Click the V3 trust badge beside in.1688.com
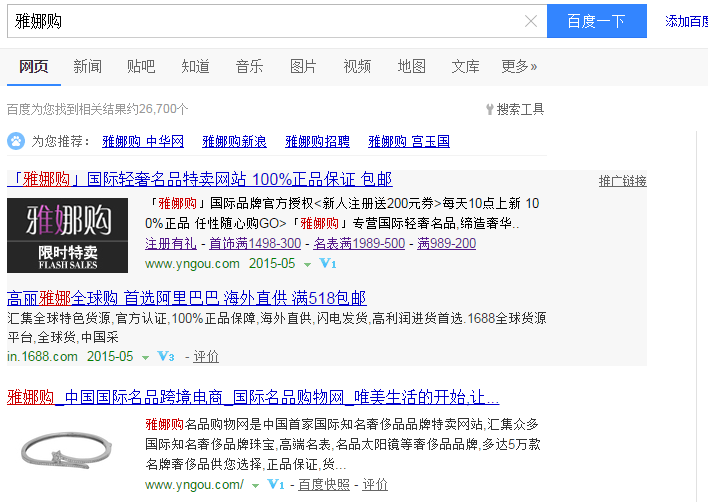This screenshot has height=502, width=708. 166,356
